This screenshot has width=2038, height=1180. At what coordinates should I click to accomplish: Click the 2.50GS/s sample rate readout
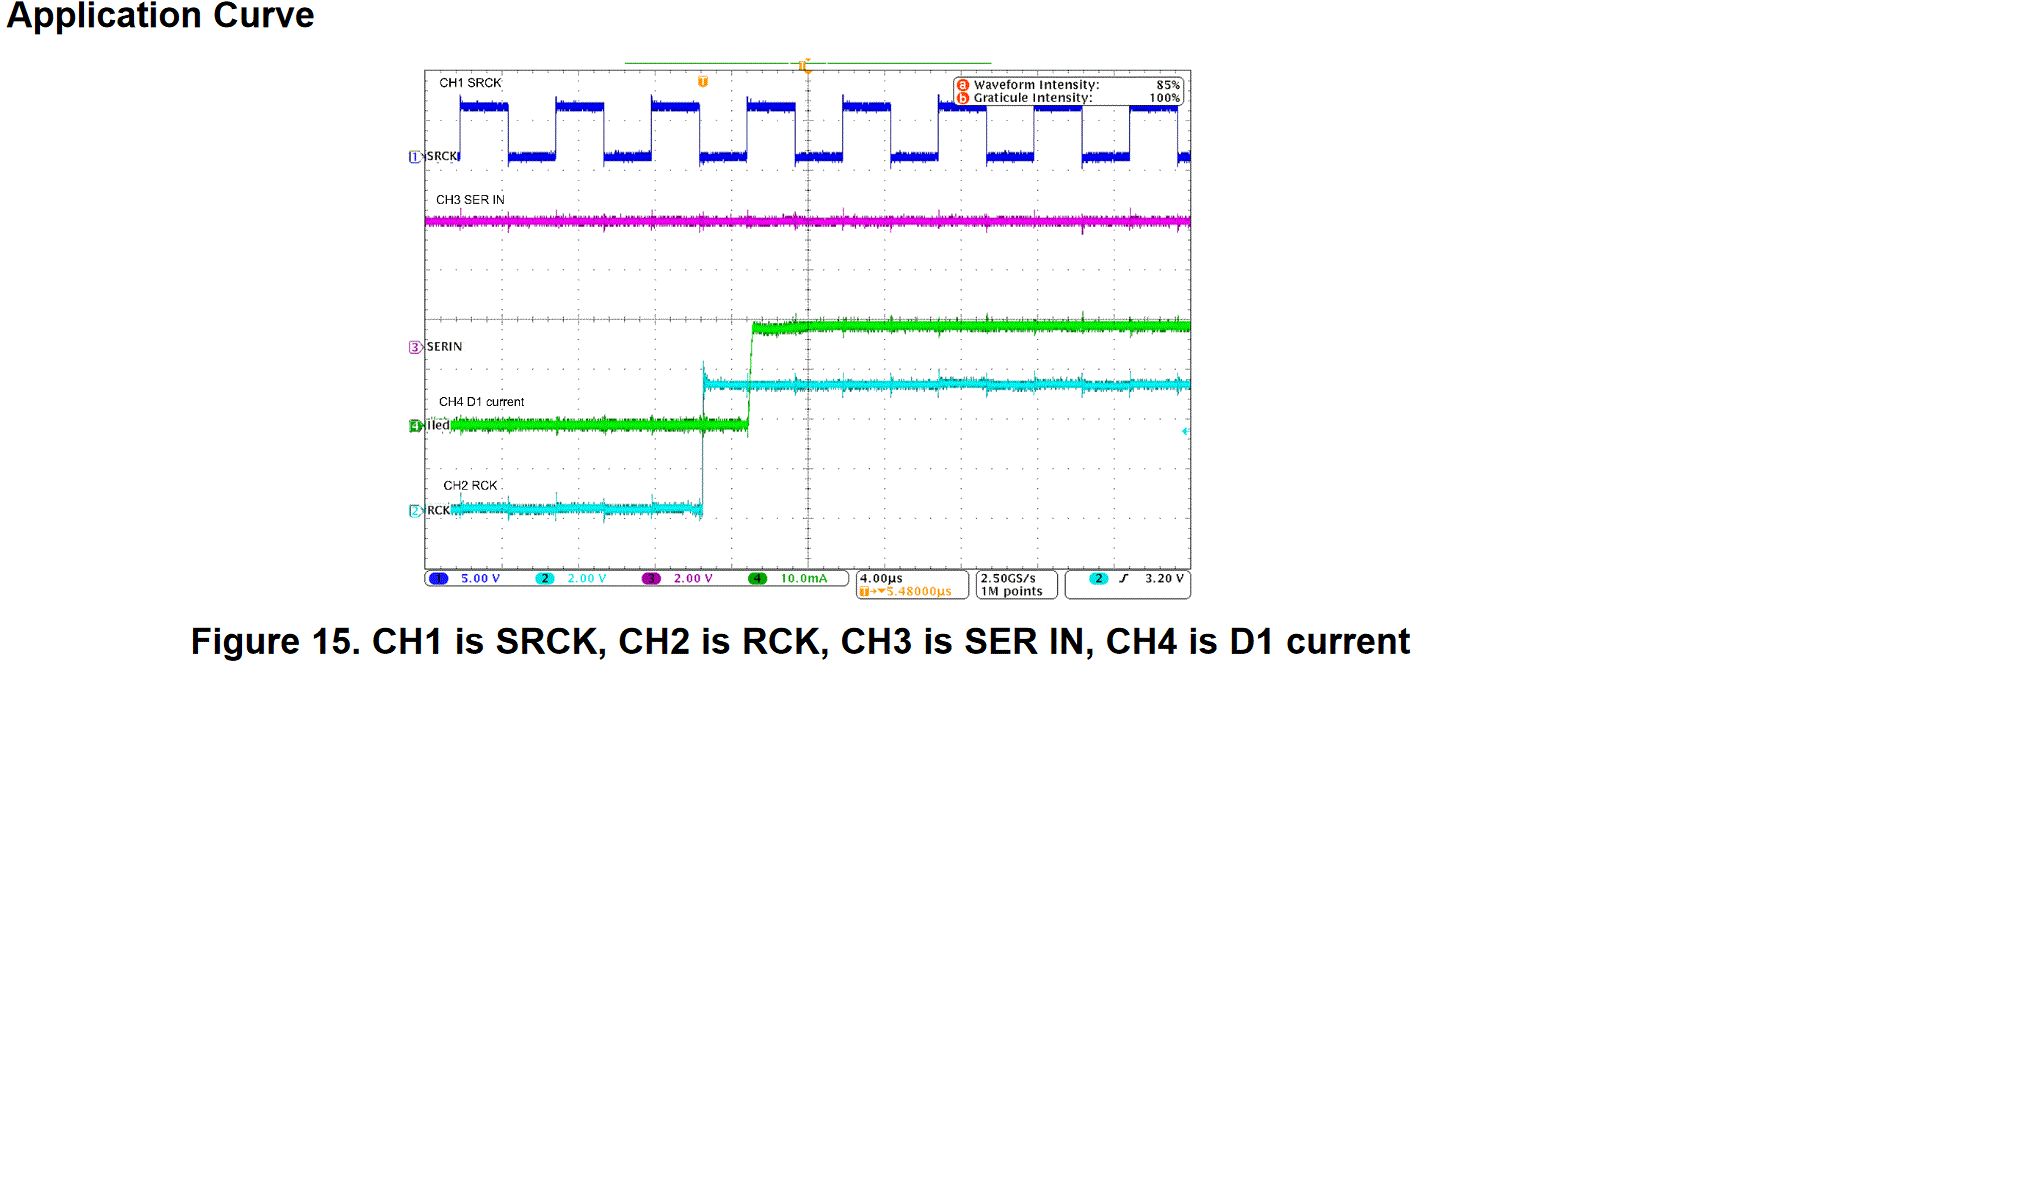click(x=1008, y=578)
